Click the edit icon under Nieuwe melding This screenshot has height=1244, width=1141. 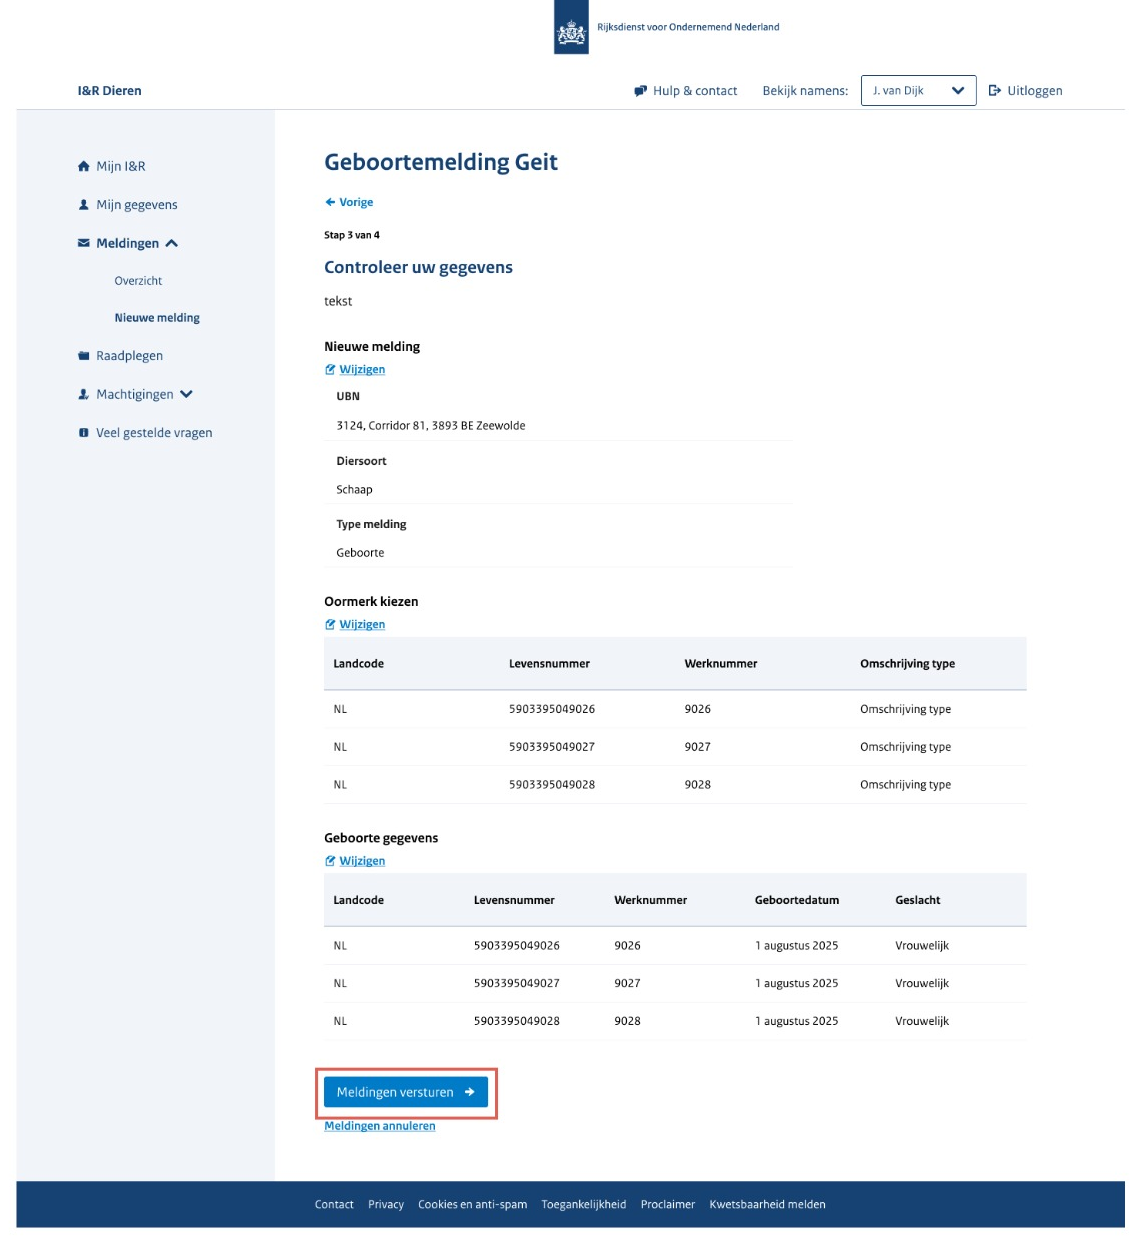pos(330,370)
